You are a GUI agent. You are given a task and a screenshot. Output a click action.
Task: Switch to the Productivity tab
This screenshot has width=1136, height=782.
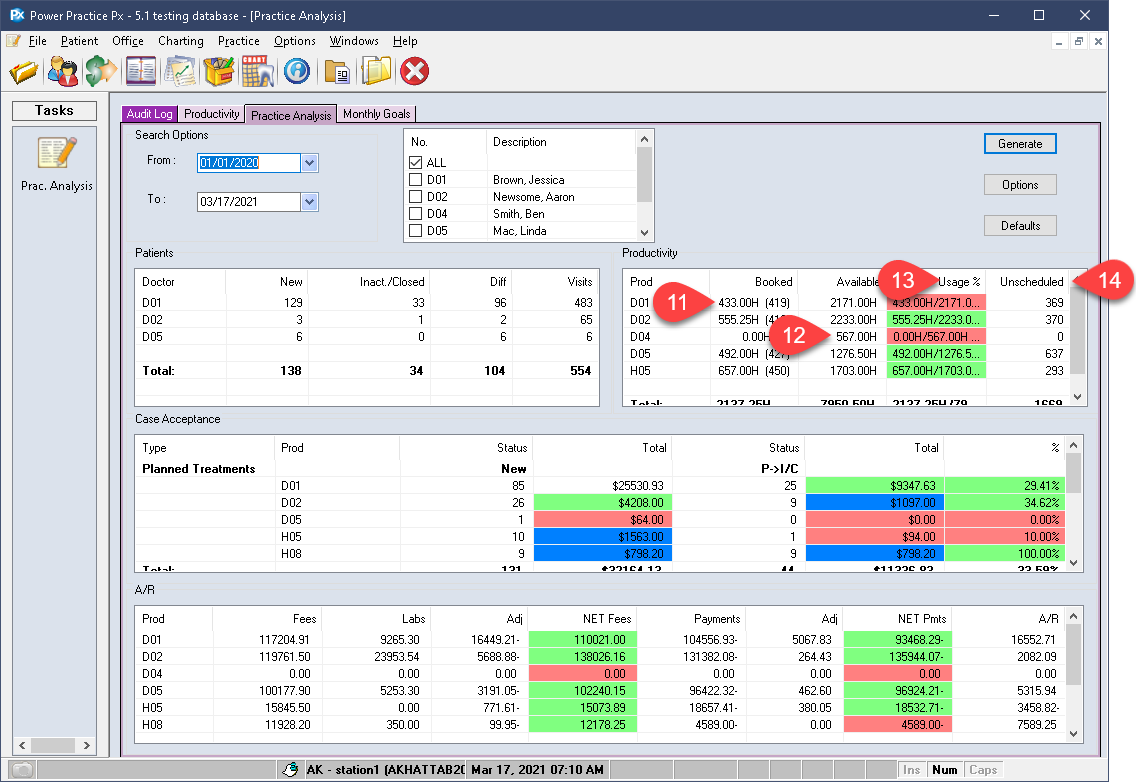tap(211, 114)
